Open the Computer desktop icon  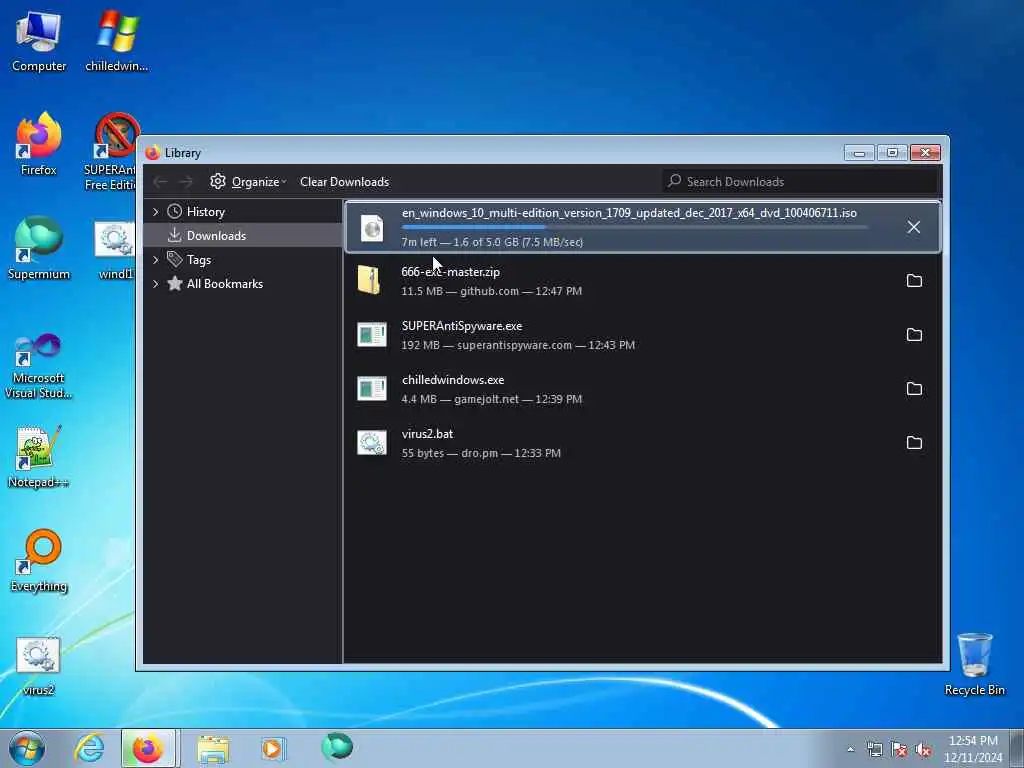pyautogui.click(x=39, y=42)
